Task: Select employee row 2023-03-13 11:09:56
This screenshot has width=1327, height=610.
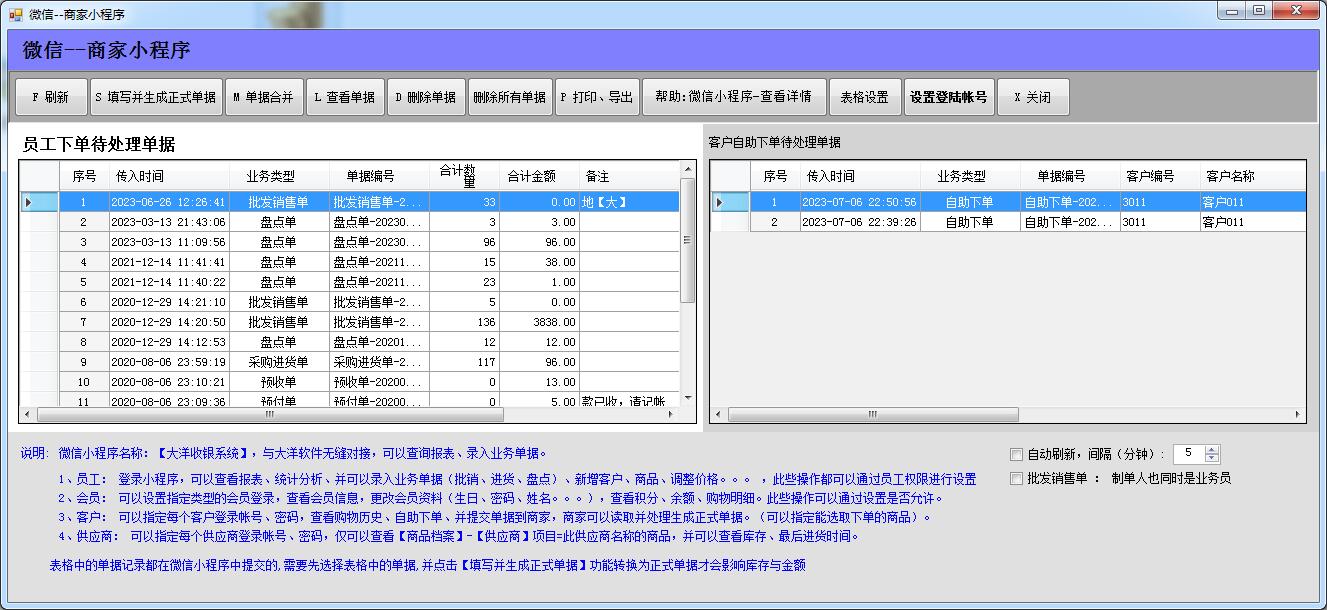Action: click(x=349, y=242)
